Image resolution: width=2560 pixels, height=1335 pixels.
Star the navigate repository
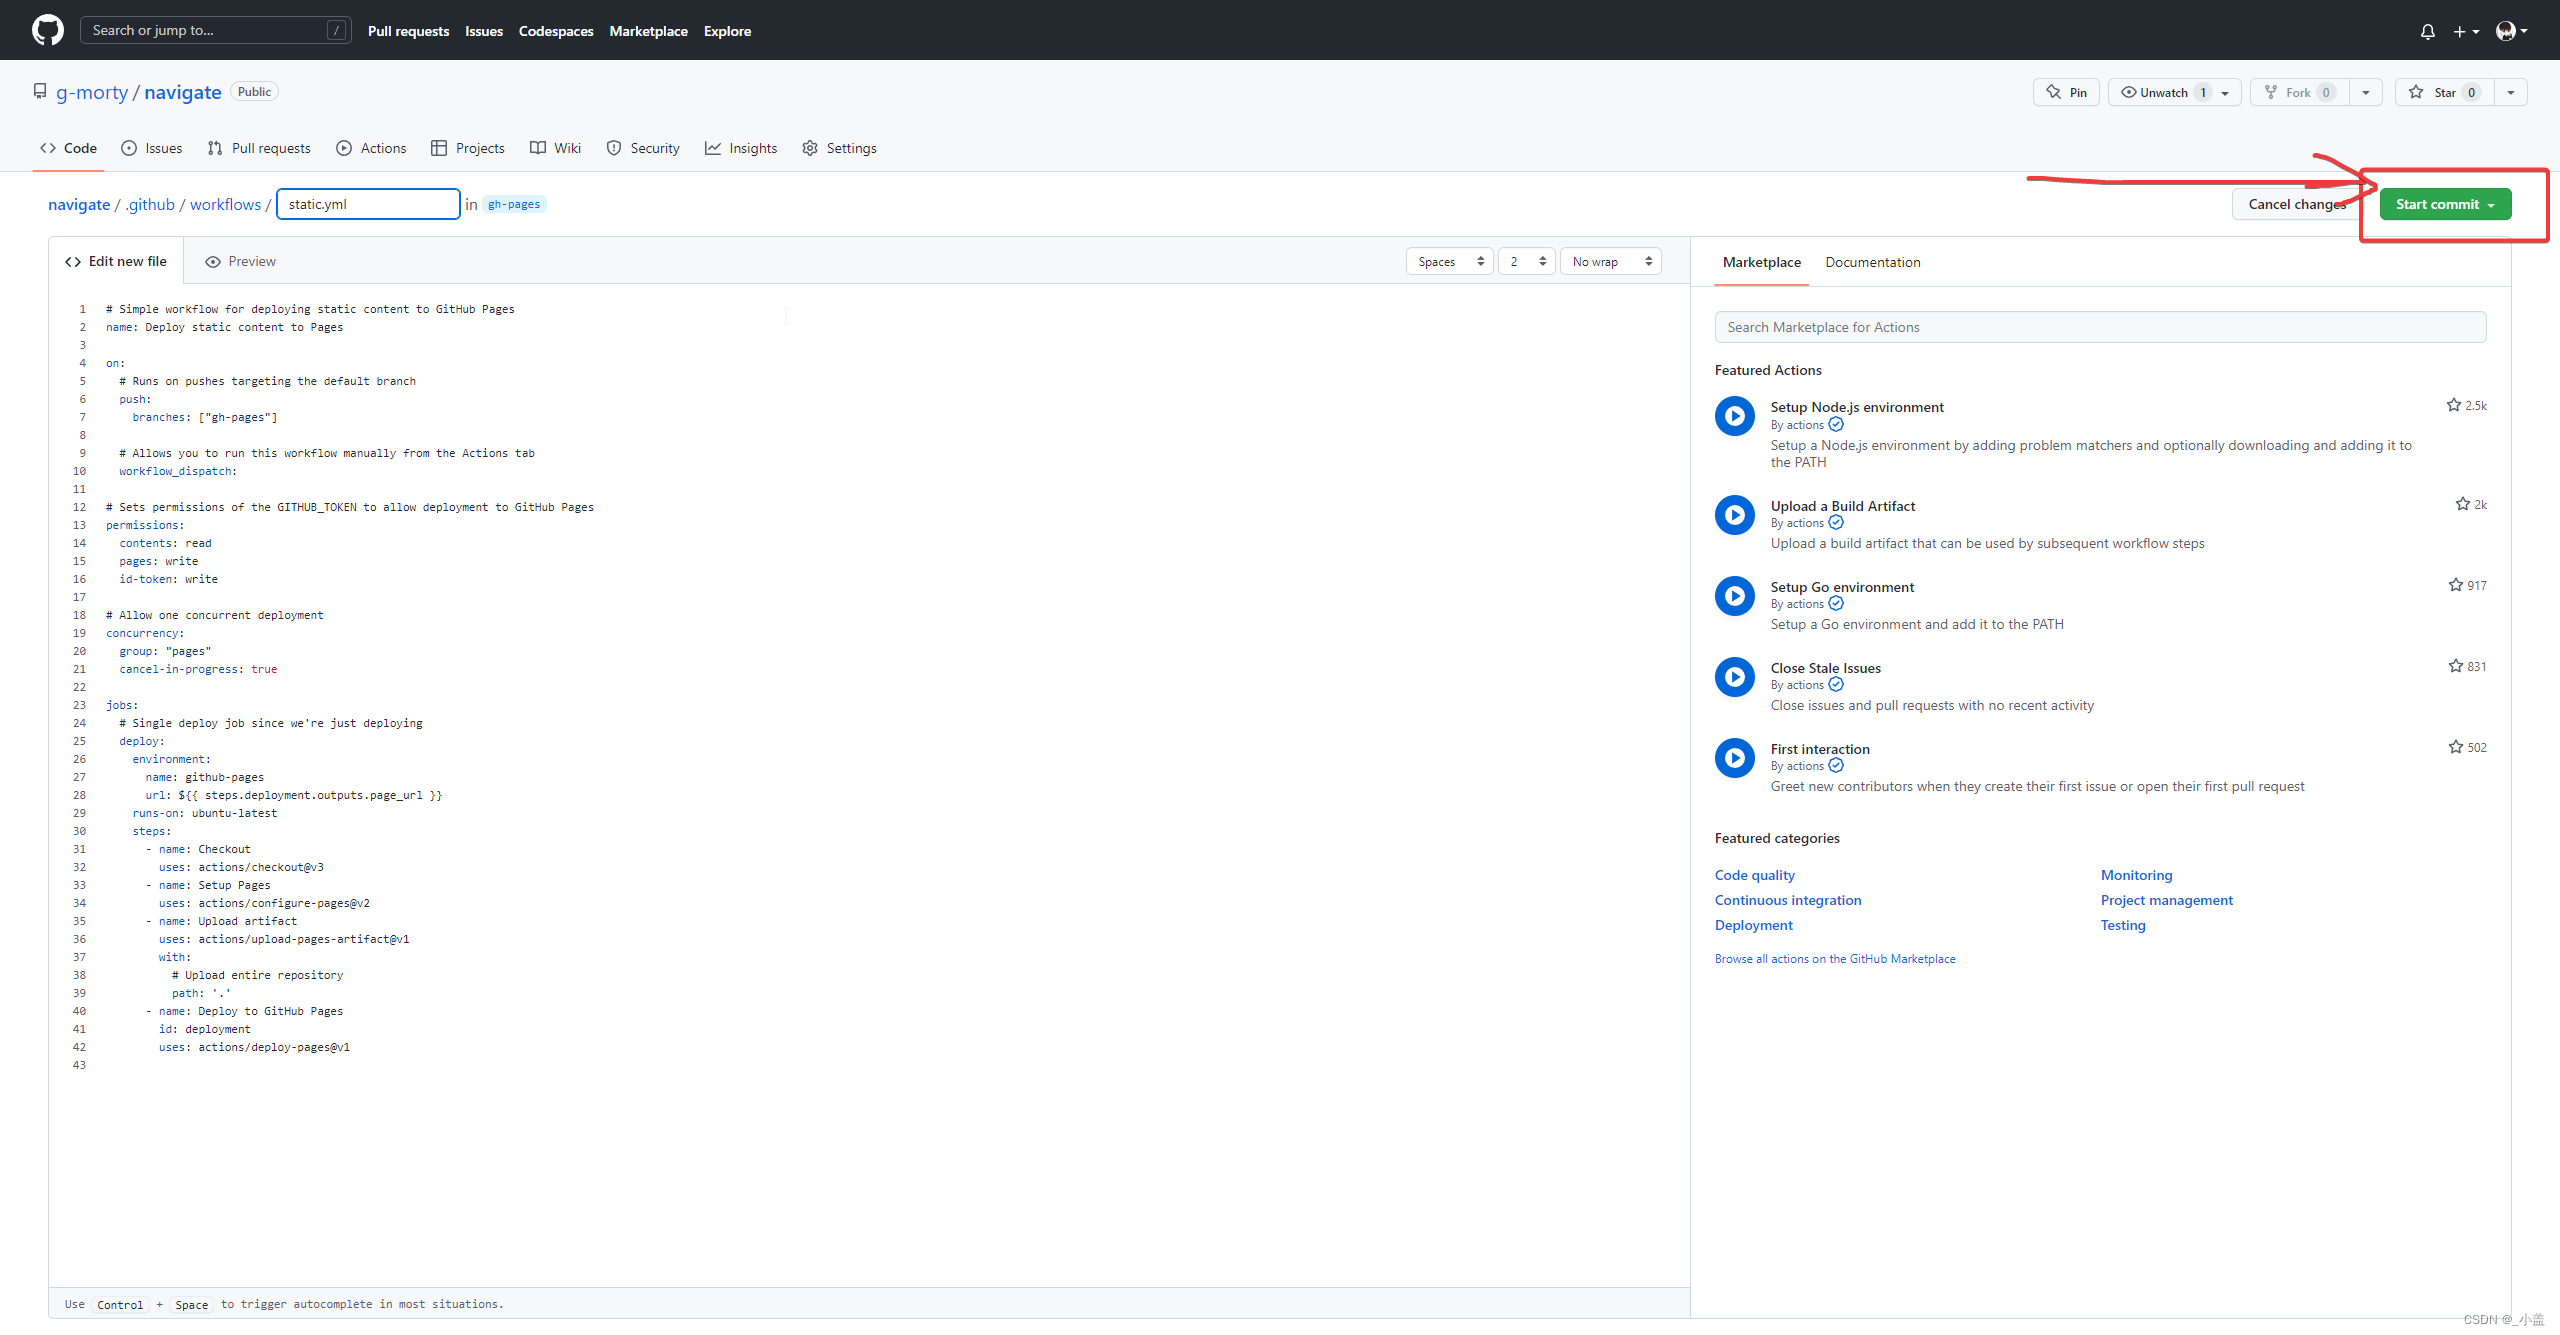pos(2444,92)
